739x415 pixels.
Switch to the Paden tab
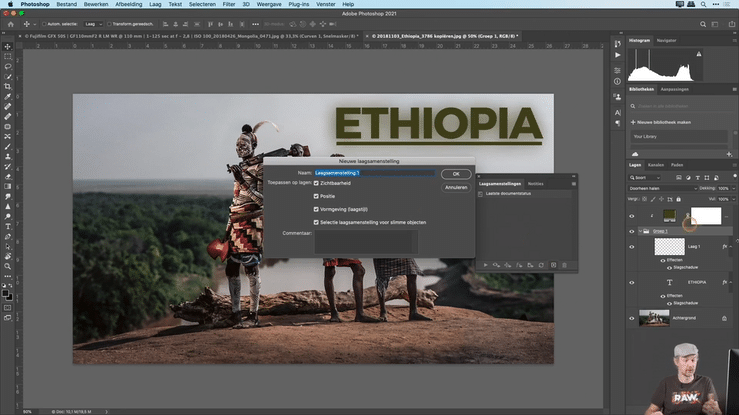tap(677, 165)
